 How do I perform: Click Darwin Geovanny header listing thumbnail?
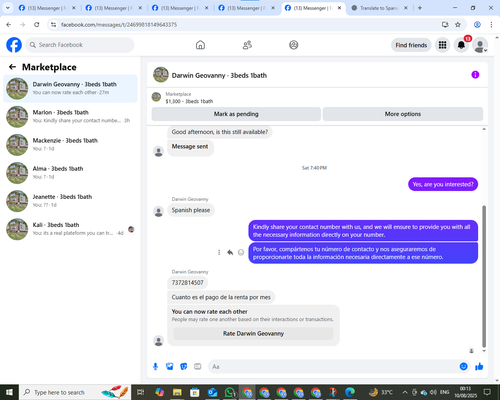point(161,75)
